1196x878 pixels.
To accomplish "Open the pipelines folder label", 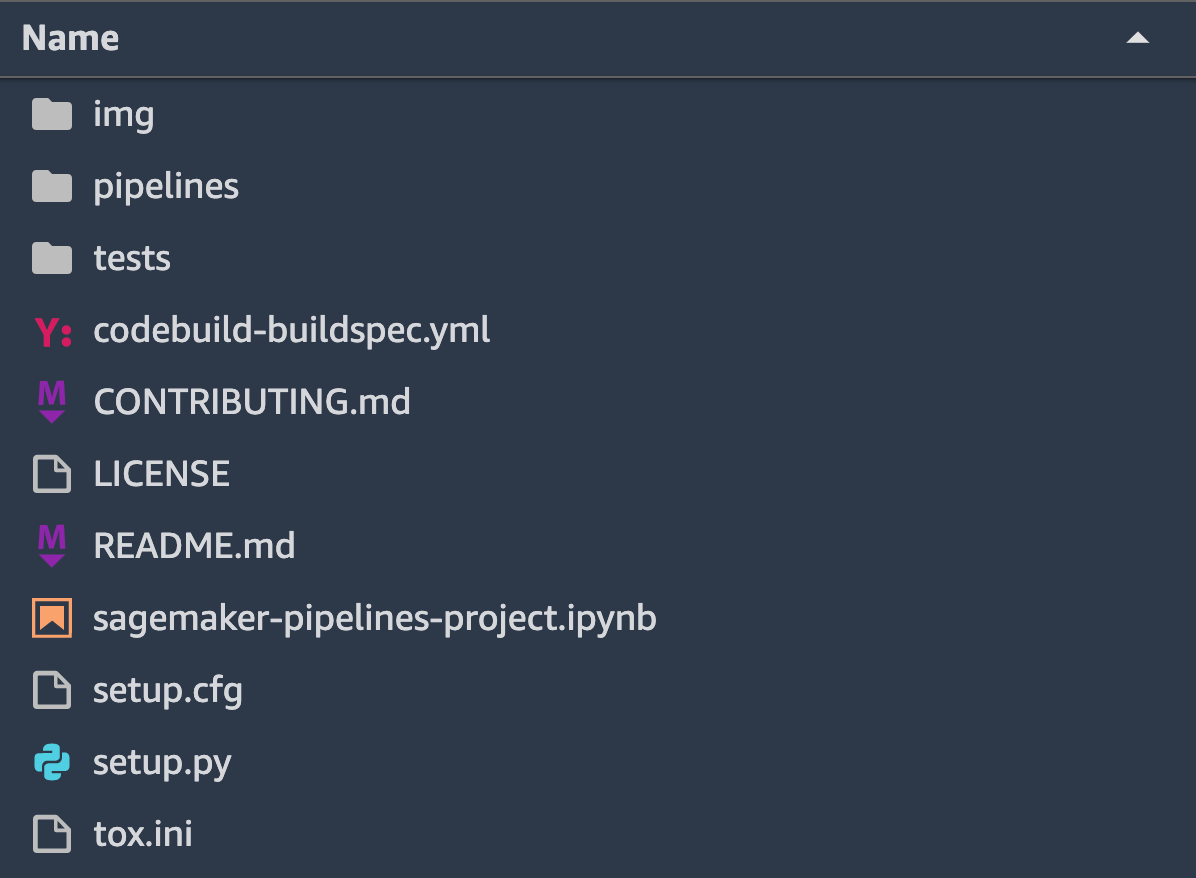I will pos(166,186).
